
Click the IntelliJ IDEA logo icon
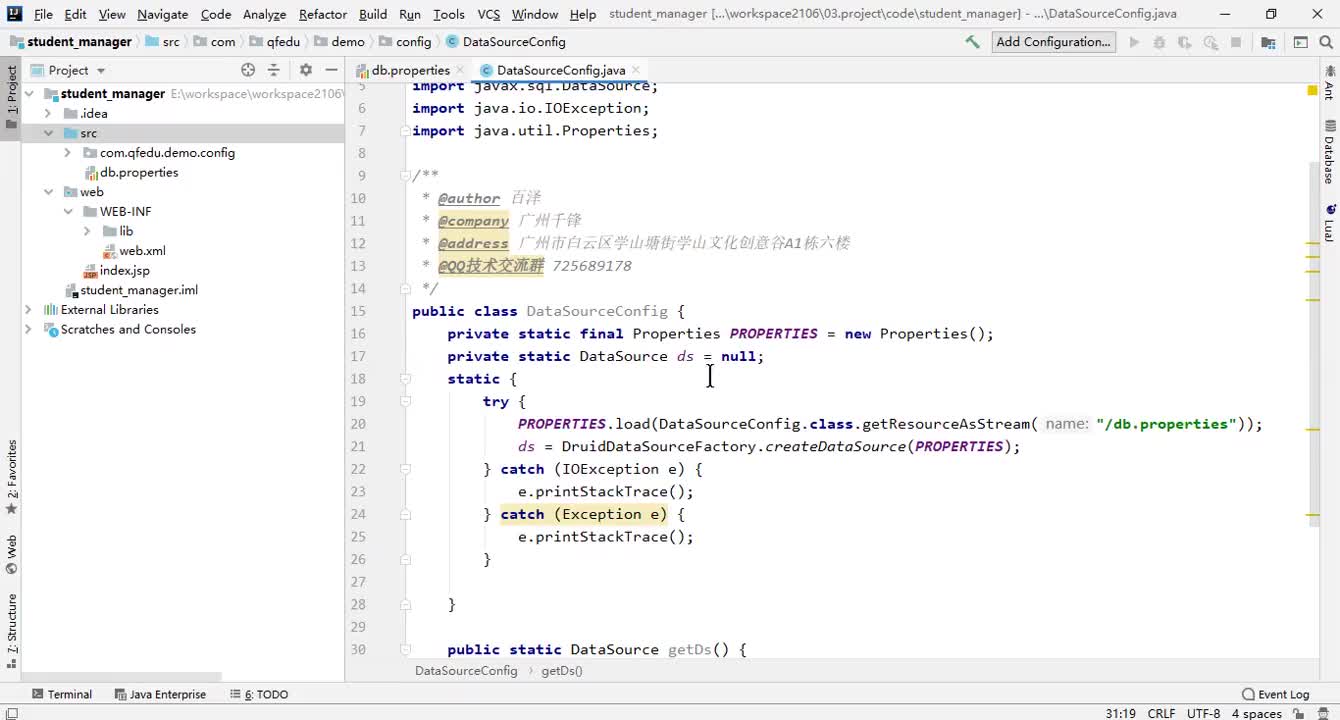pos(13,14)
